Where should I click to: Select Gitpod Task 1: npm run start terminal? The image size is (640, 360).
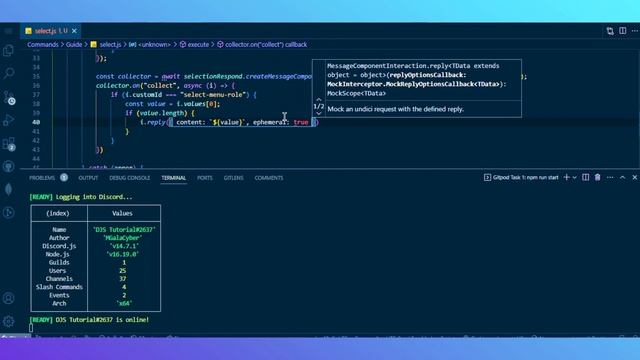(x=521, y=178)
